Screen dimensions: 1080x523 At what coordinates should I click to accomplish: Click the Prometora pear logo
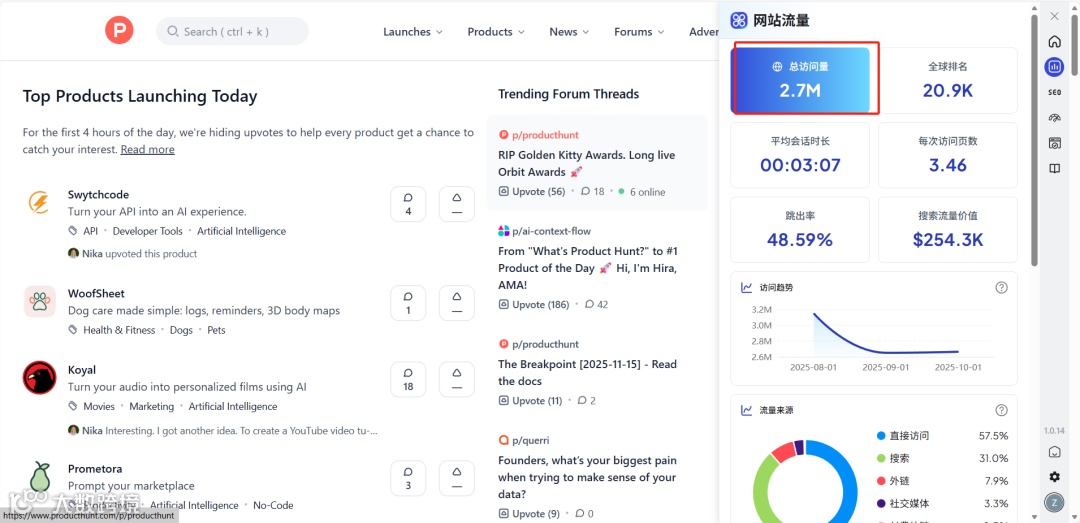(x=39, y=477)
